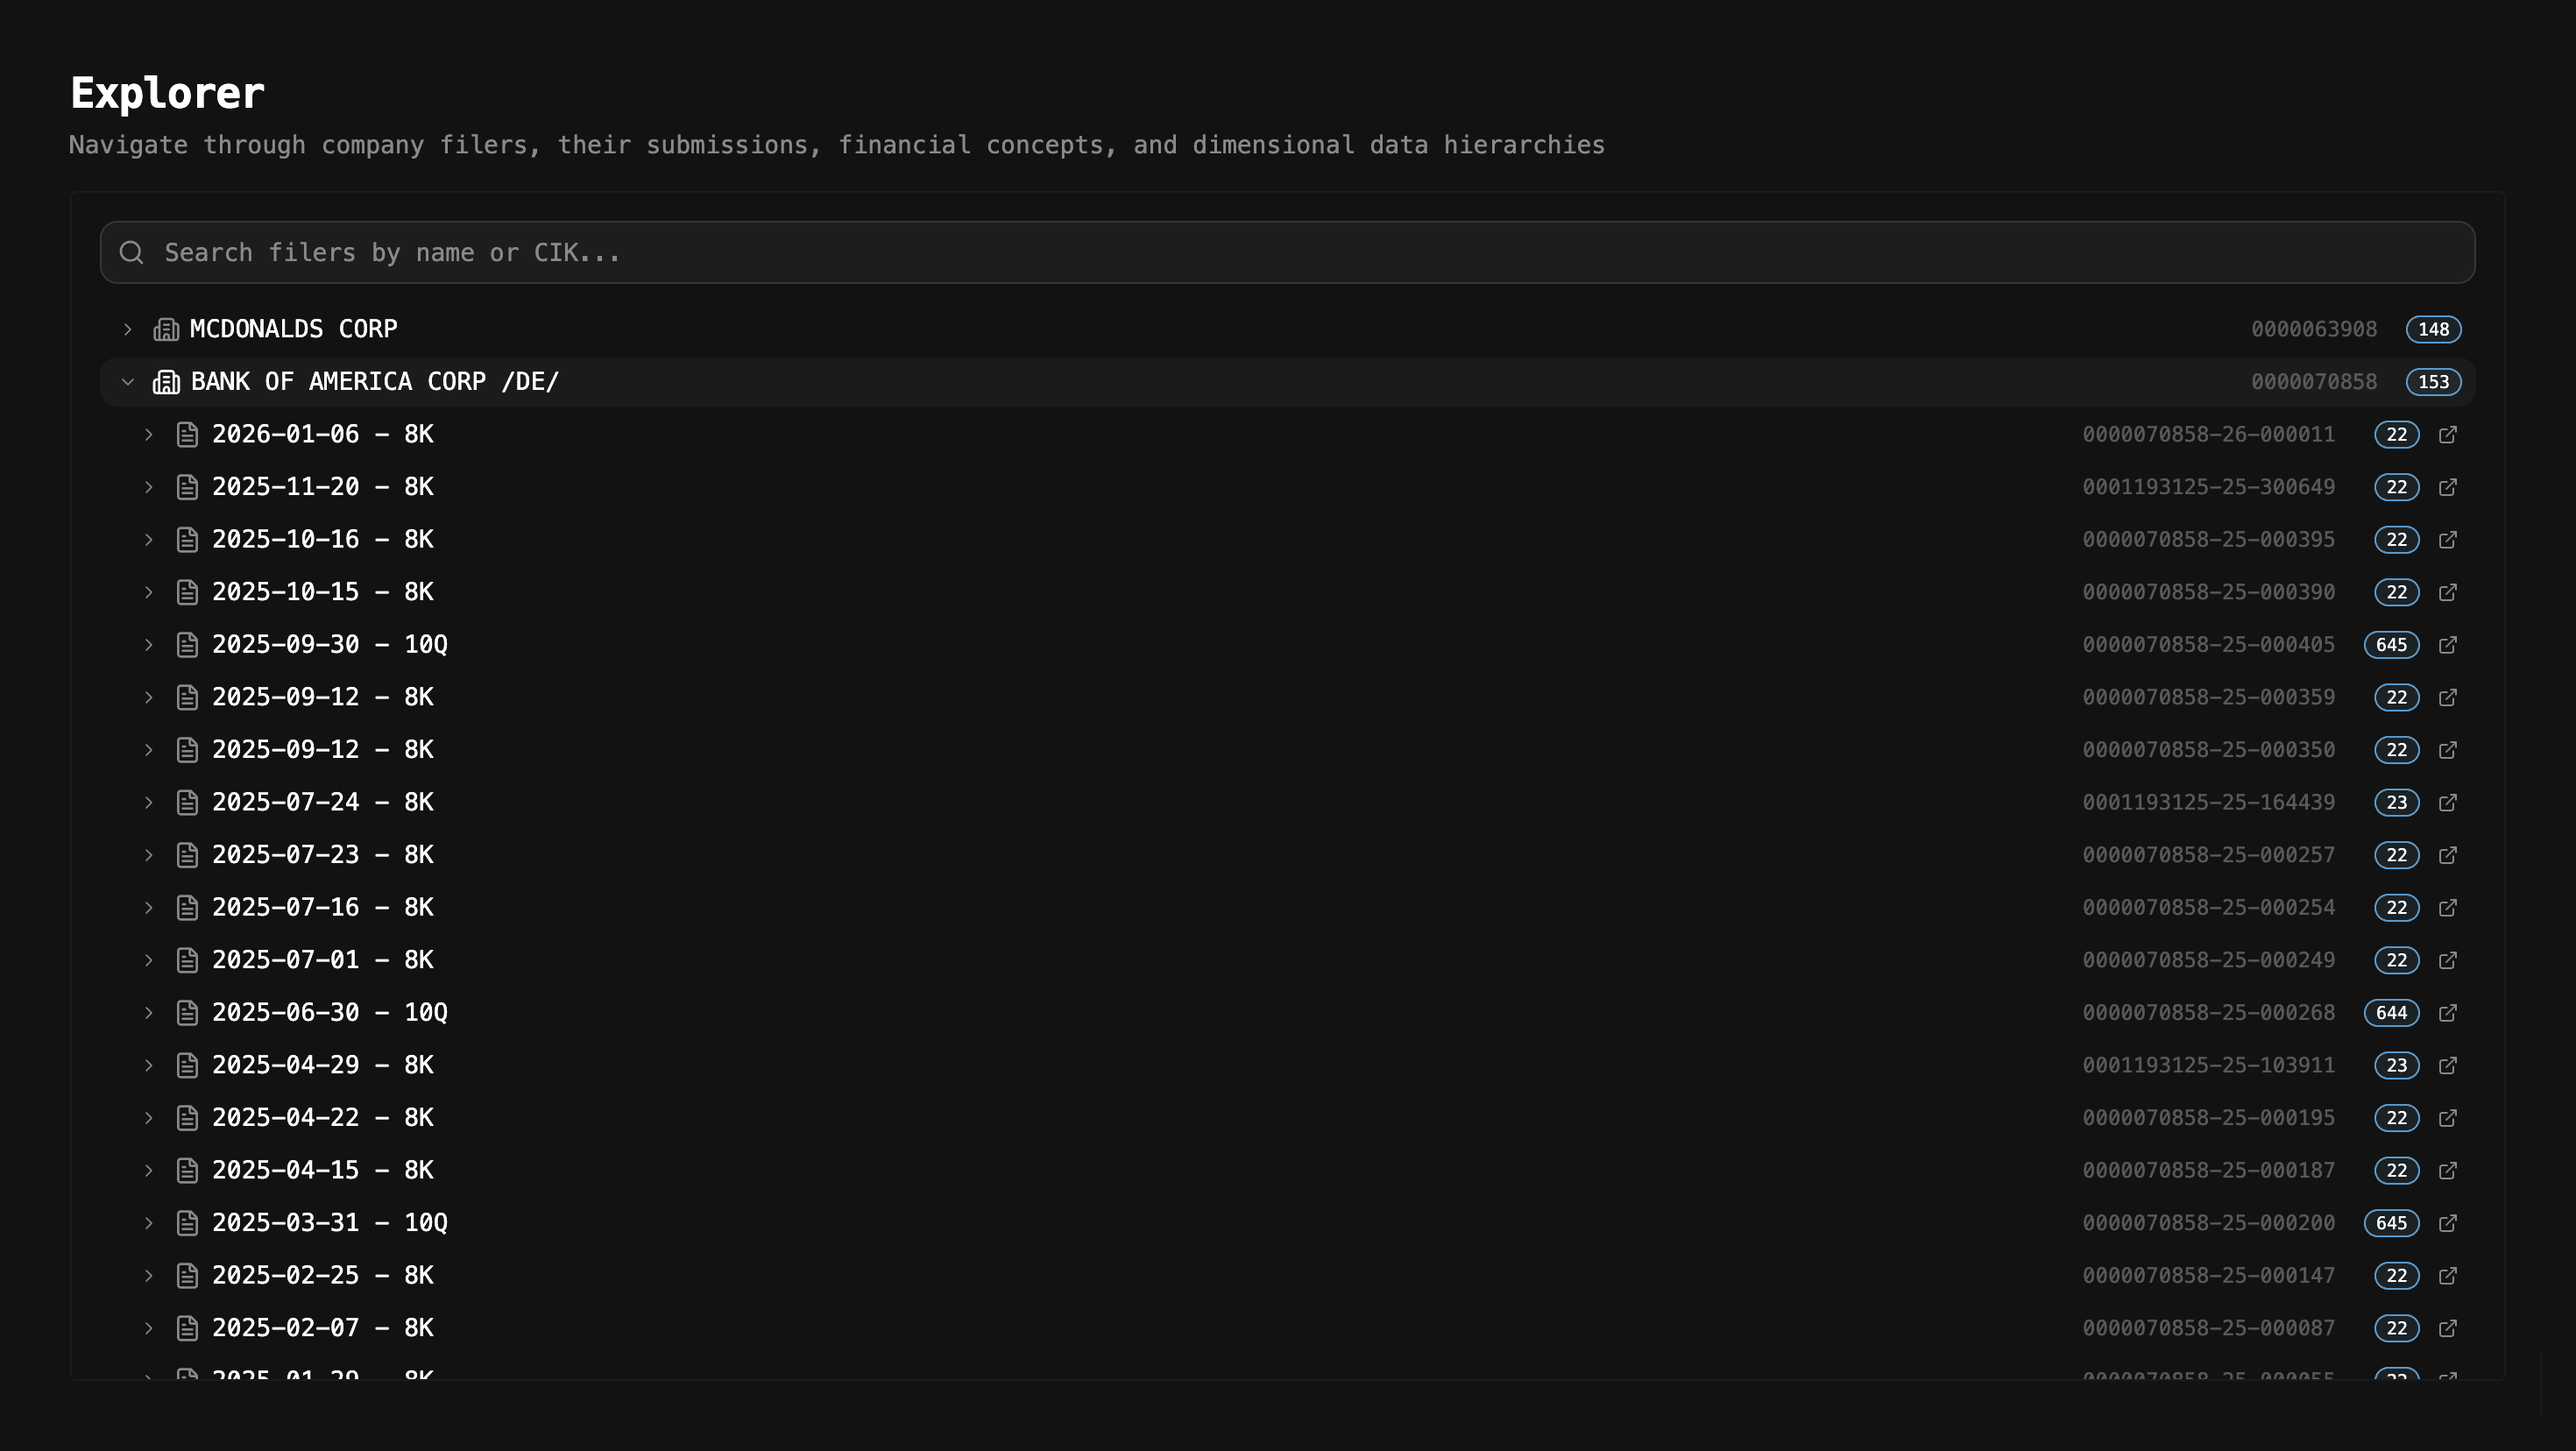Click the 153 badge for Bank of America
Screen dimensions: 2576x1451
tap(2433, 382)
